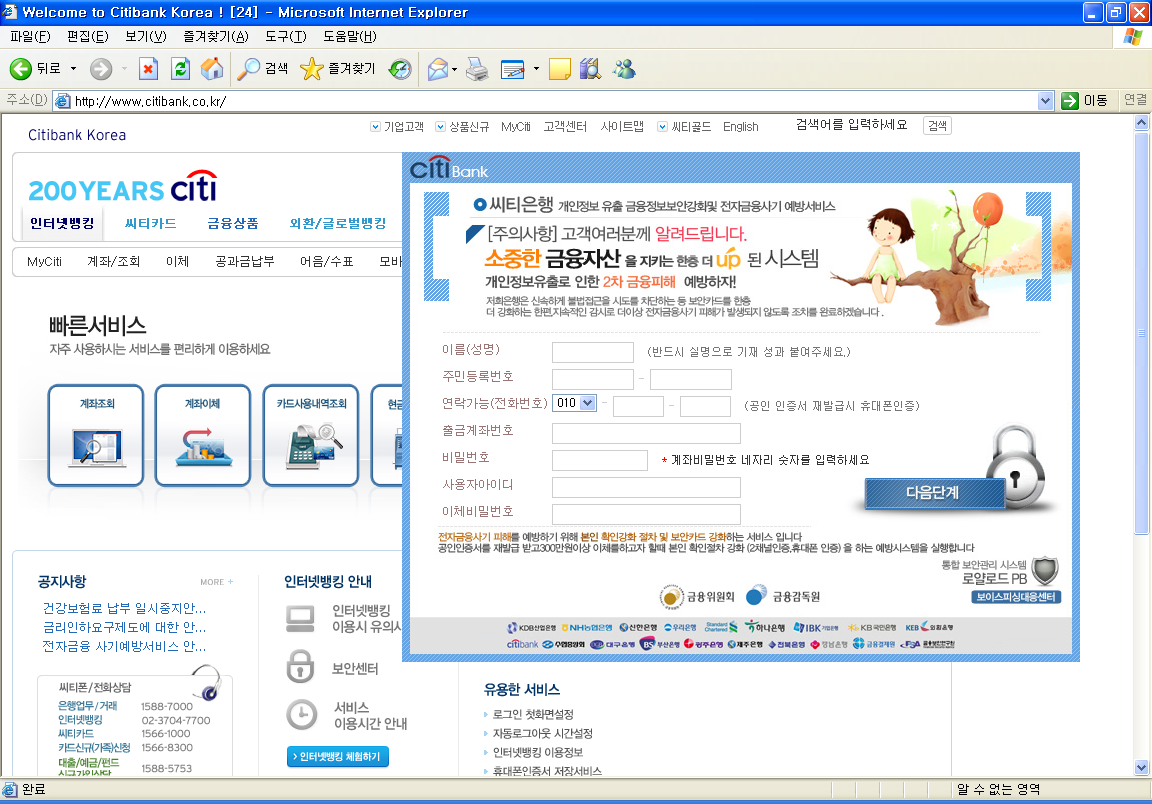Viewport: 1152px width, 804px height.
Task: Open Favorites star icon
Action: coord(312,69)
